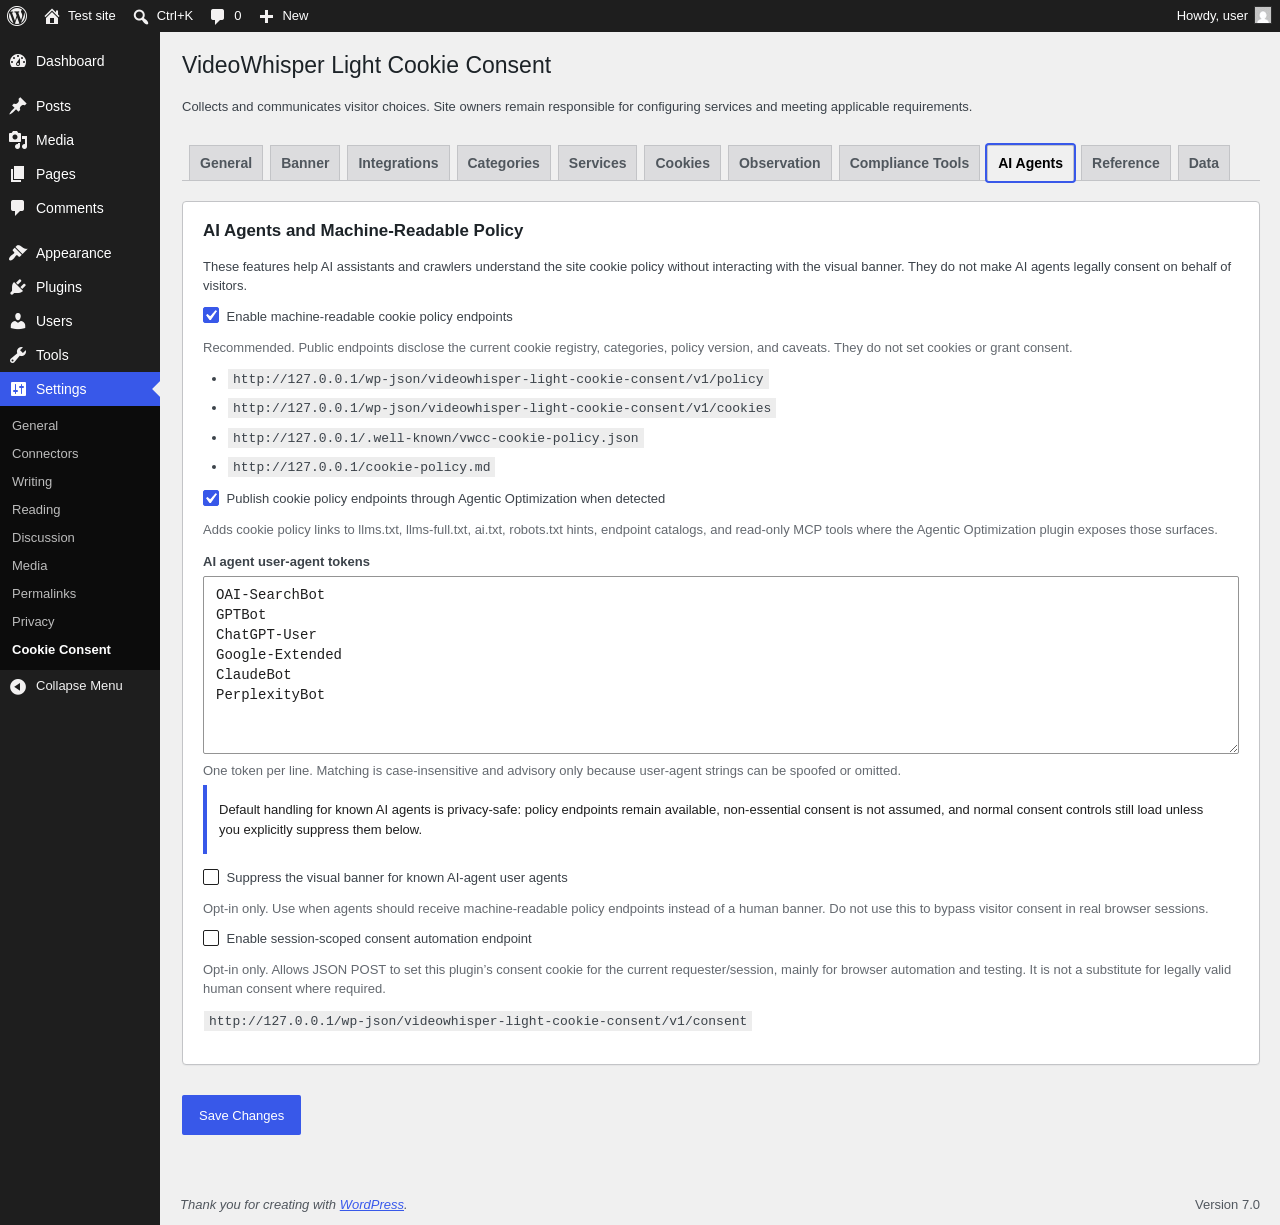Click the AI Agents tab
This screenshot has width=1280, height=1225.
point(1030,163)
